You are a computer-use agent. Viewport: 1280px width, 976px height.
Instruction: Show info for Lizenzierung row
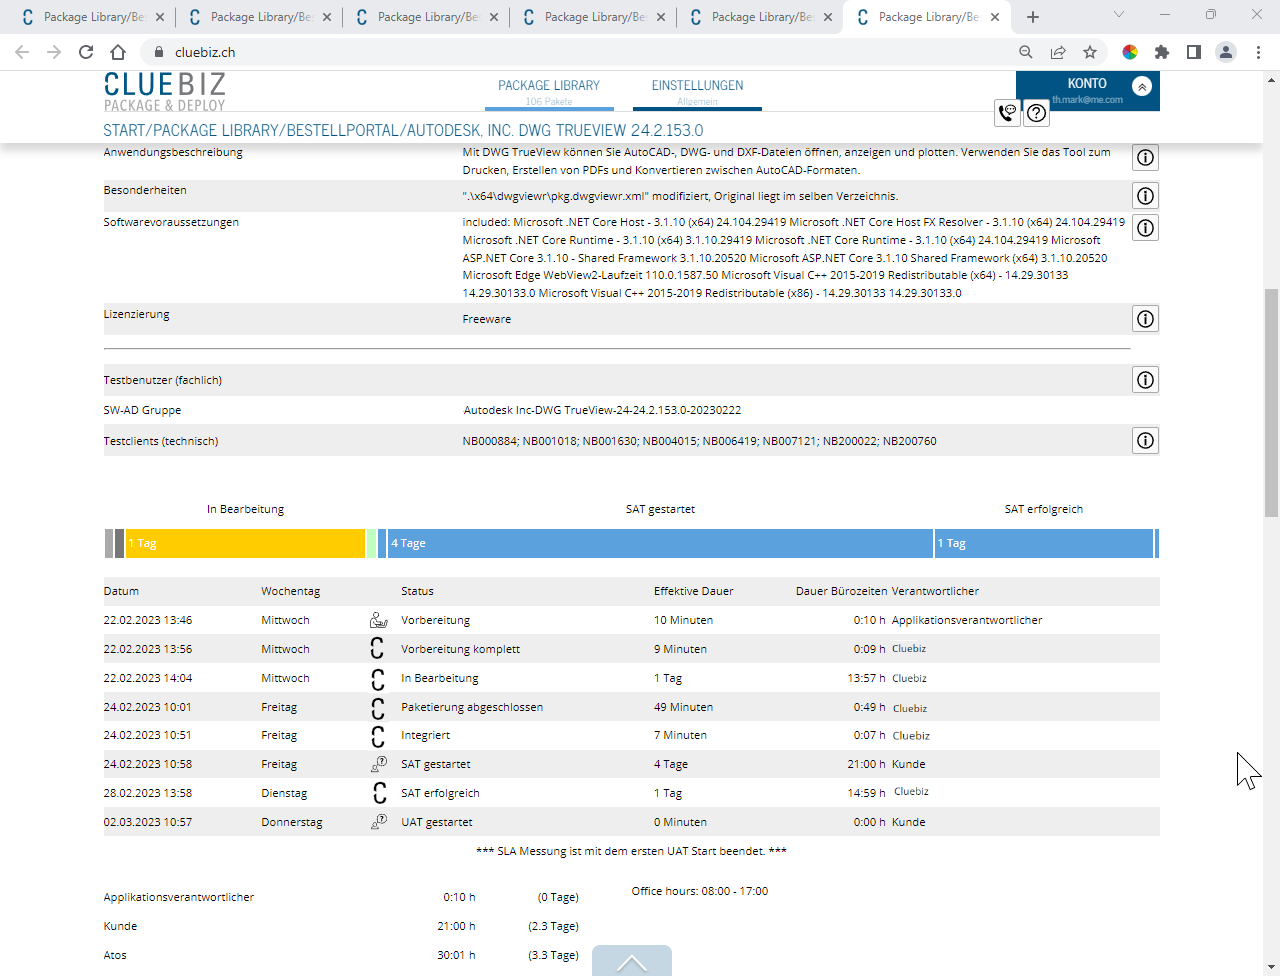[1145, 319]
